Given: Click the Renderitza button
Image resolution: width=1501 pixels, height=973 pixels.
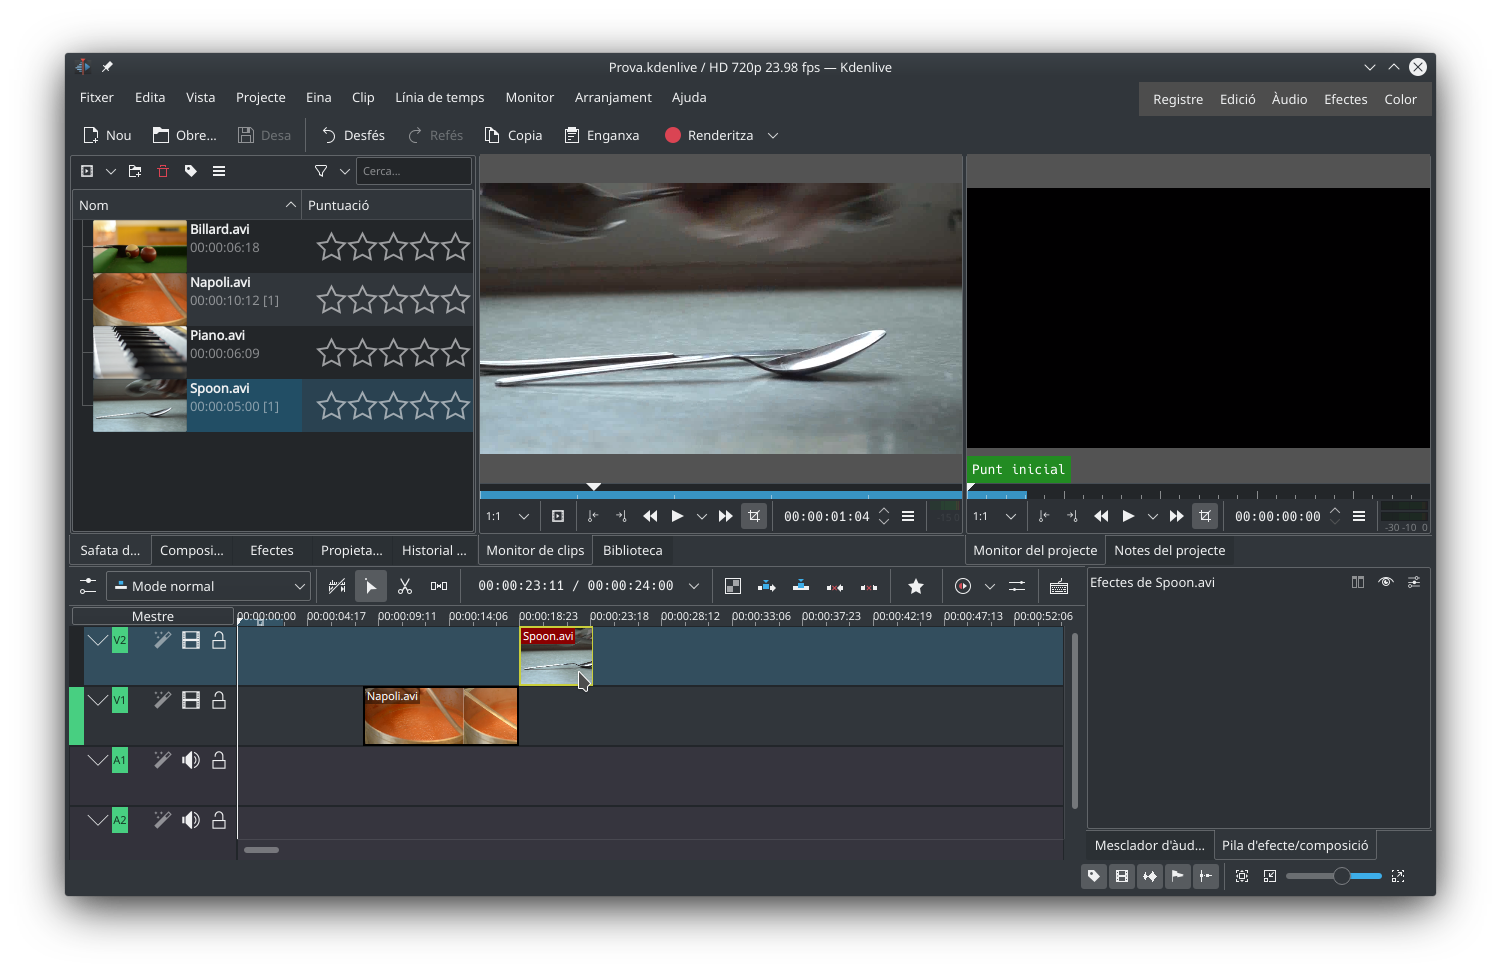Looking at the screenshot, I should click(x=709, y=136).
